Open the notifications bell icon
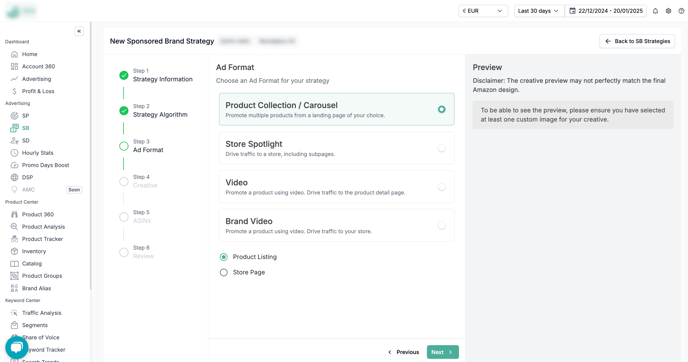688x362 pixels. 656,11
